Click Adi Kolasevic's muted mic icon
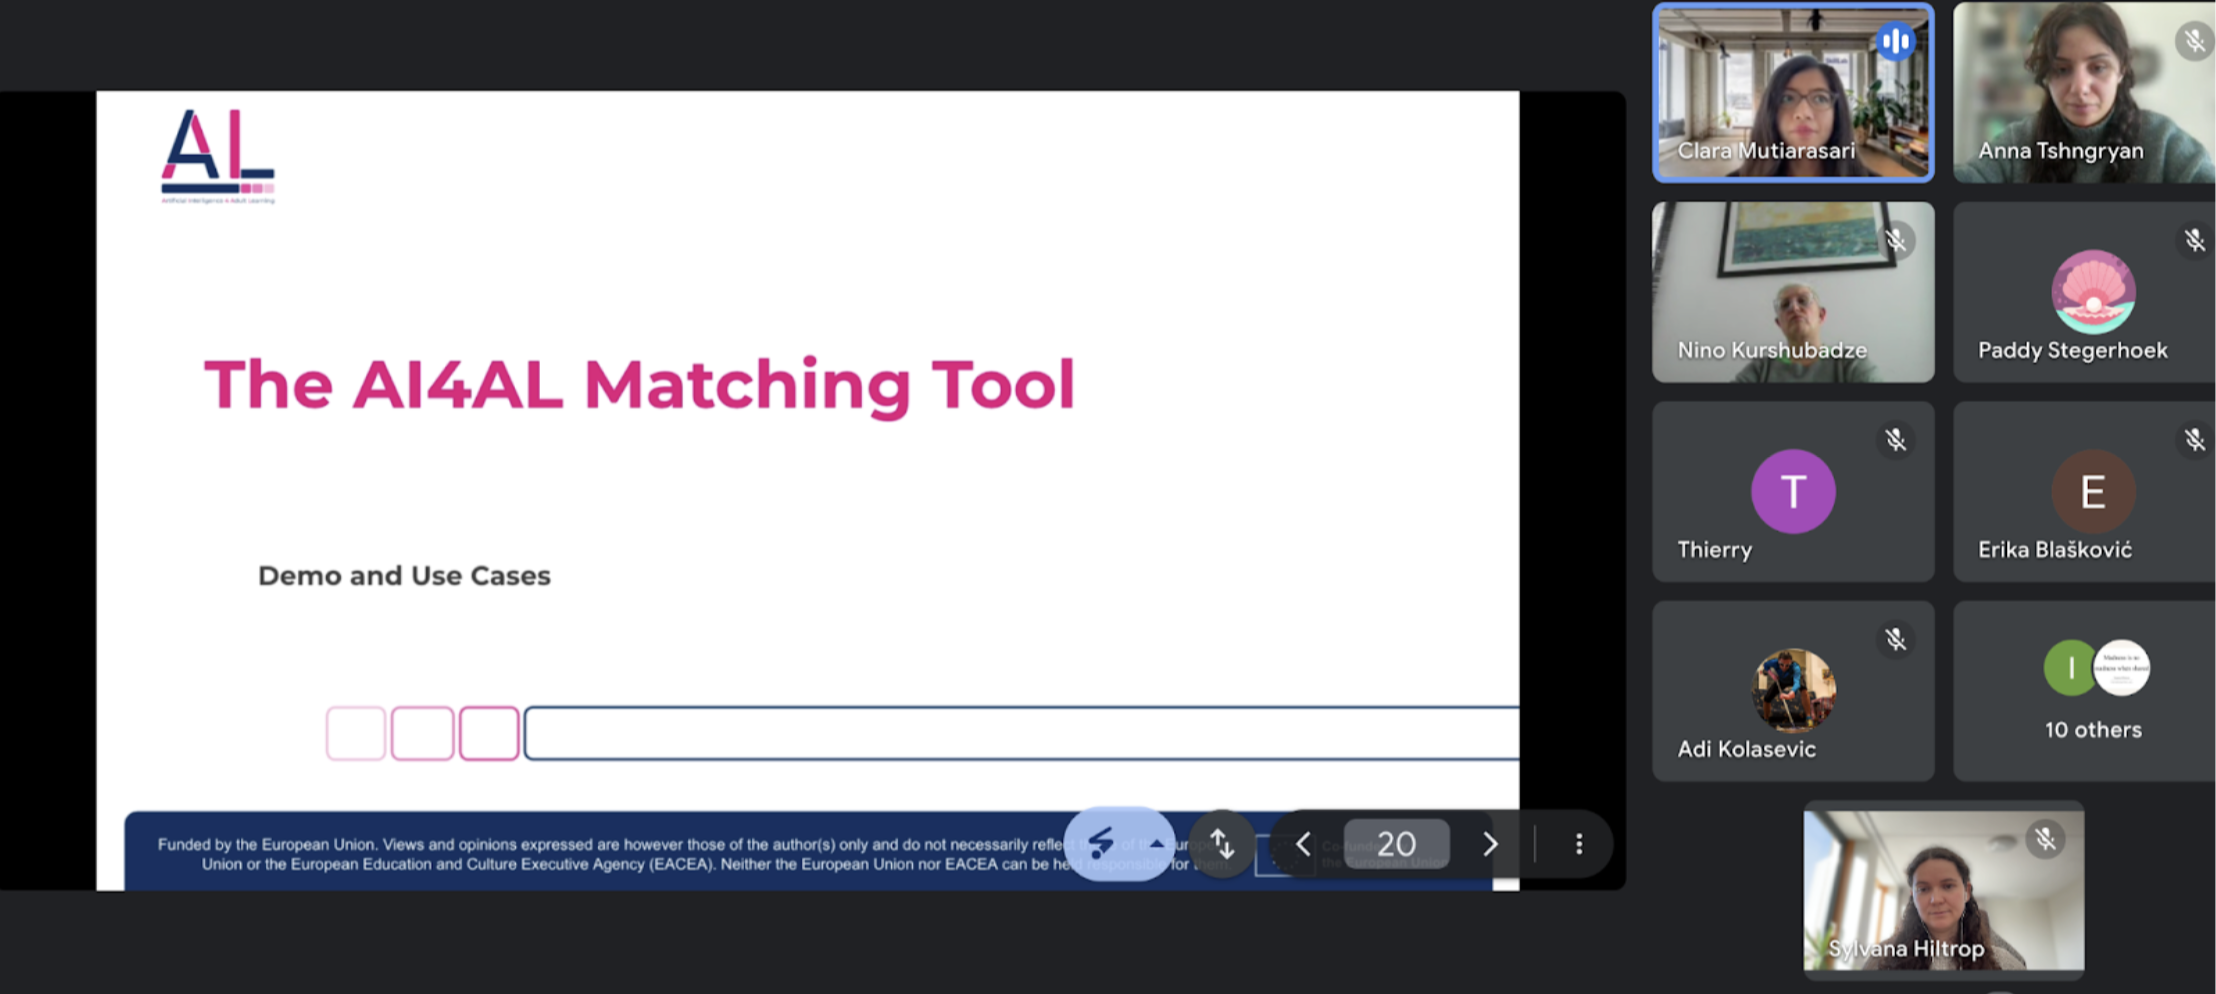Image resolution: width=2216 pixels, height=994 pixels. pos(1895,640)
